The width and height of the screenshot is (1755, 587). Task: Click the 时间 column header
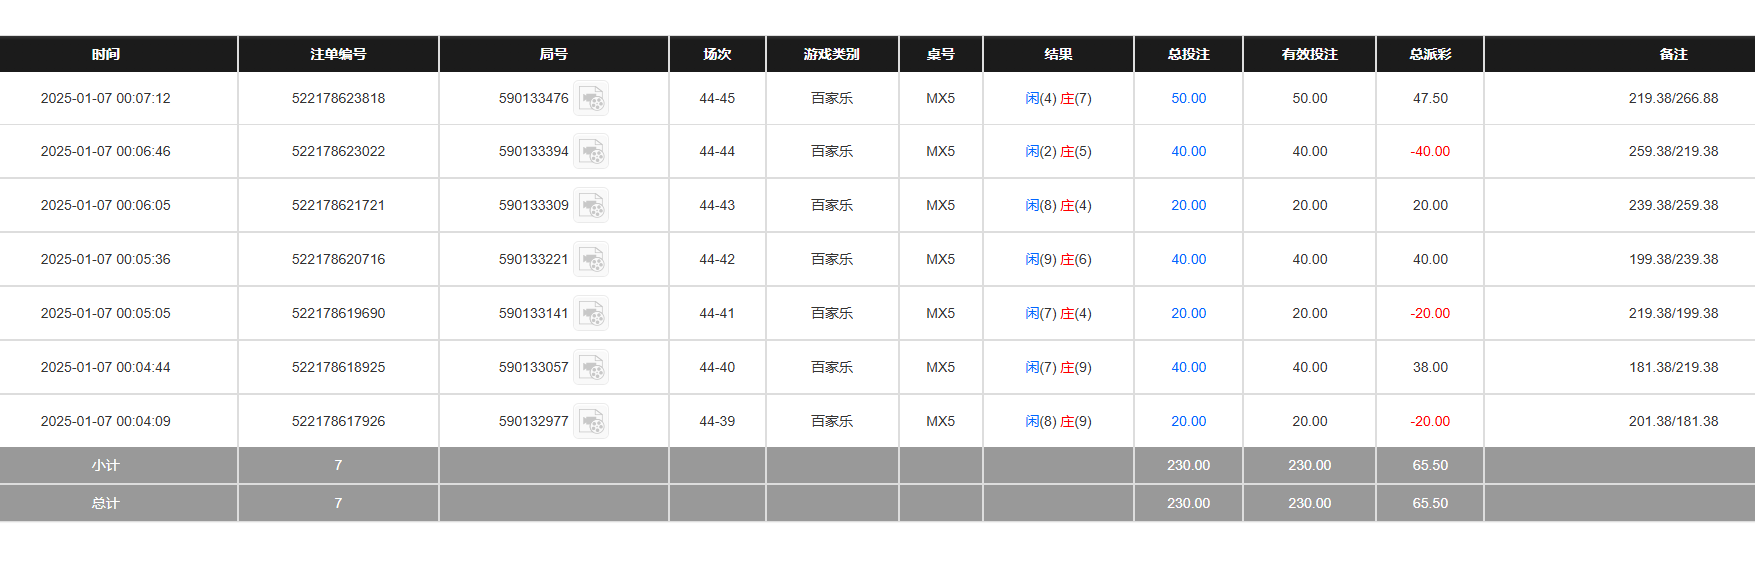click(106, 55)
